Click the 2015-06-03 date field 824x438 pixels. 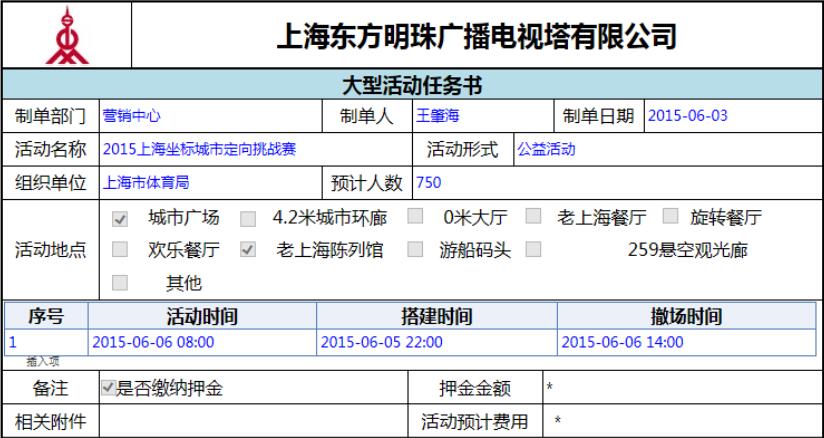click(733, 116)
